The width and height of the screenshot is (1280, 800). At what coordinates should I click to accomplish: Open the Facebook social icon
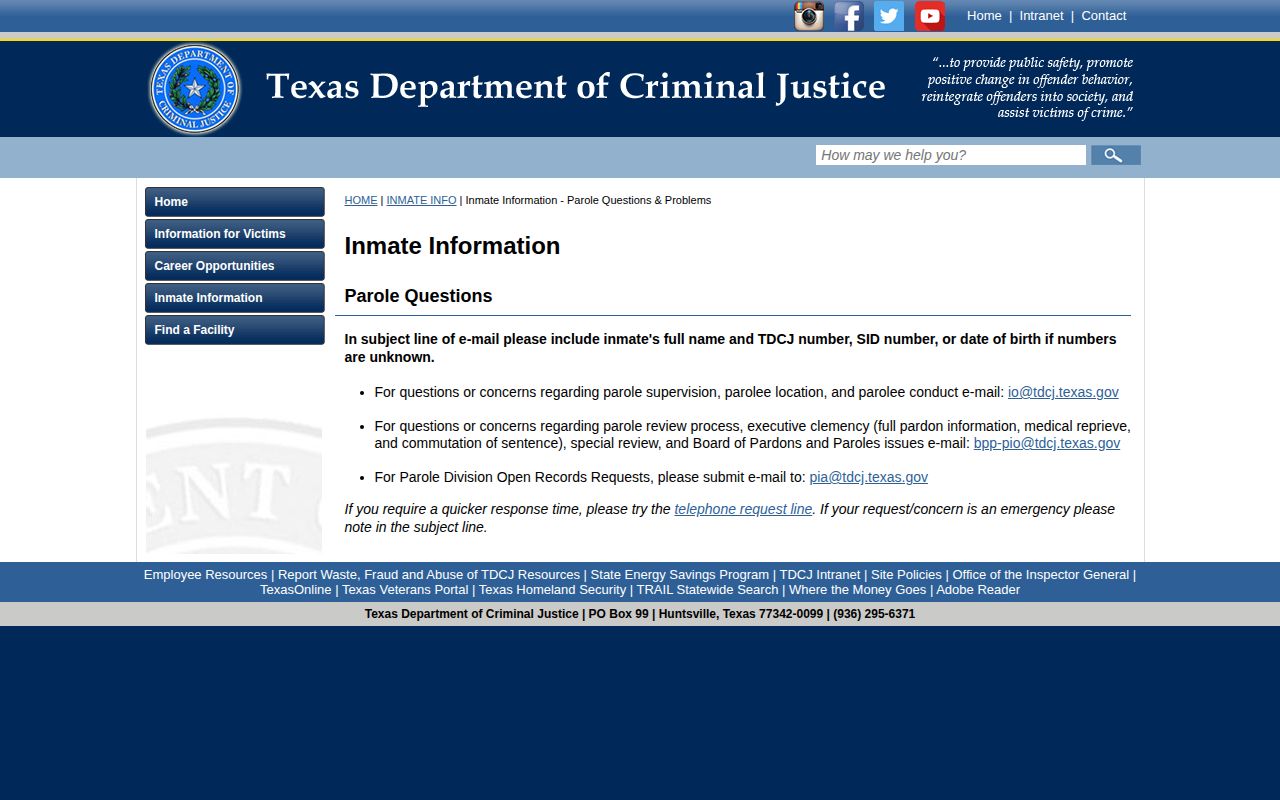point(849,16)
